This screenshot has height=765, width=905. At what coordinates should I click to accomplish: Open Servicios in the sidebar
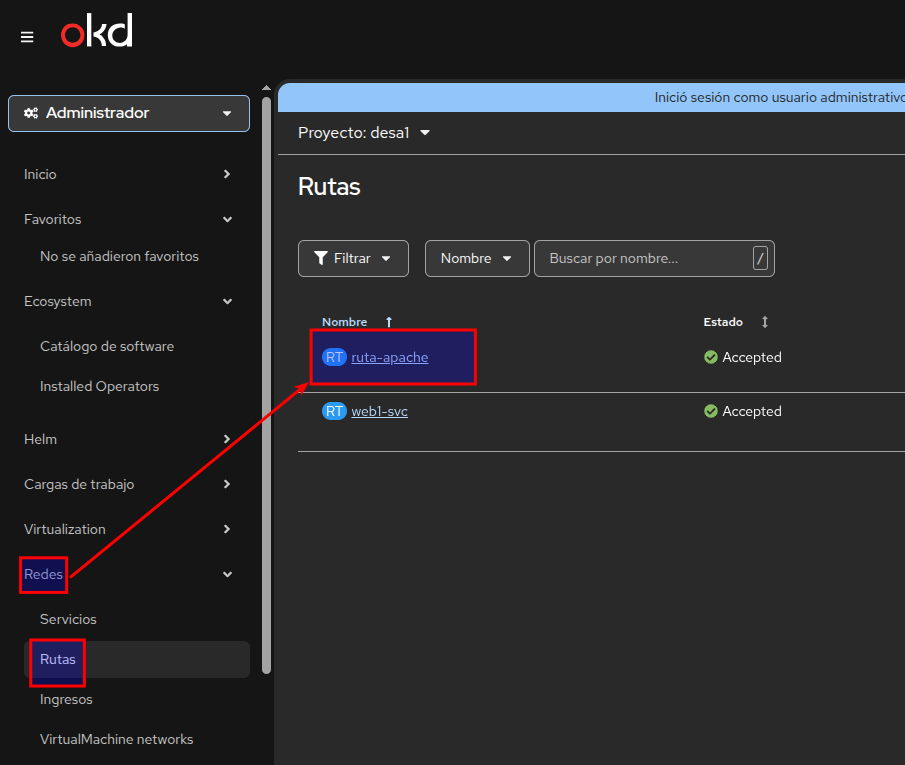68,619
